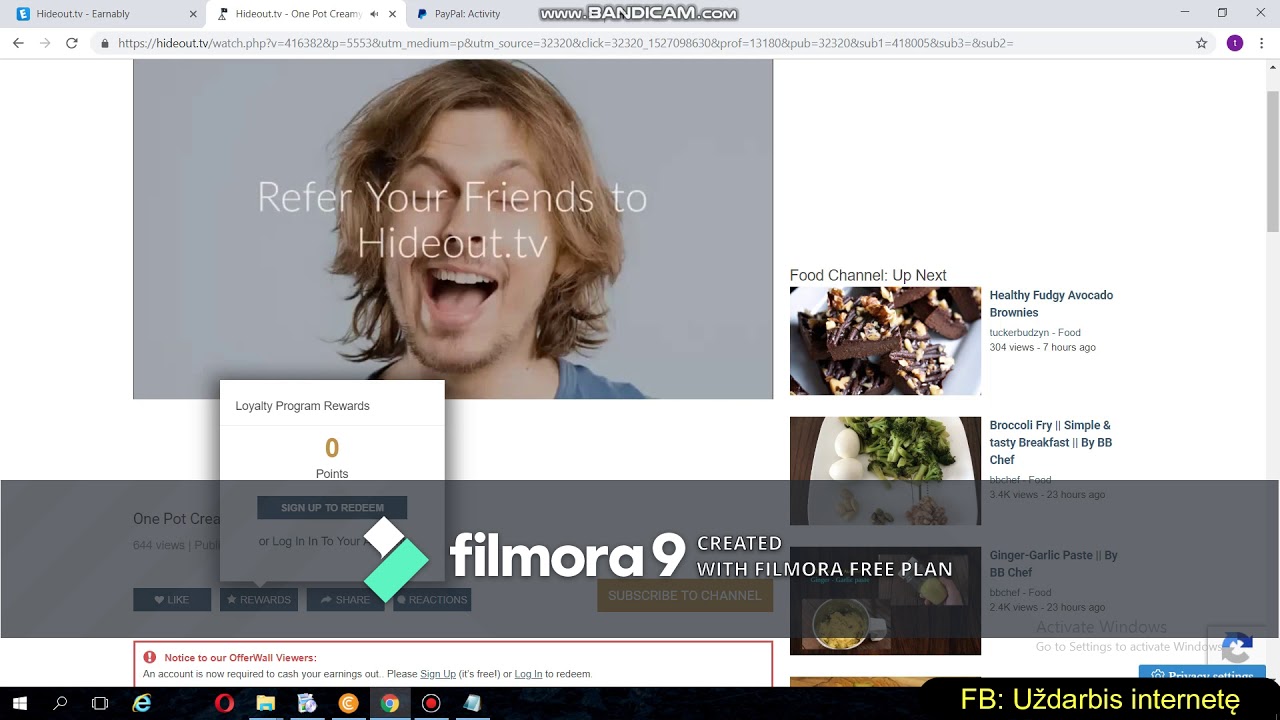Image resolution: width=1280 pixels, height=720 pixels.
Task: Open the Ginger-Garlic Paste video thumbnail
Action: coord(885,601)
